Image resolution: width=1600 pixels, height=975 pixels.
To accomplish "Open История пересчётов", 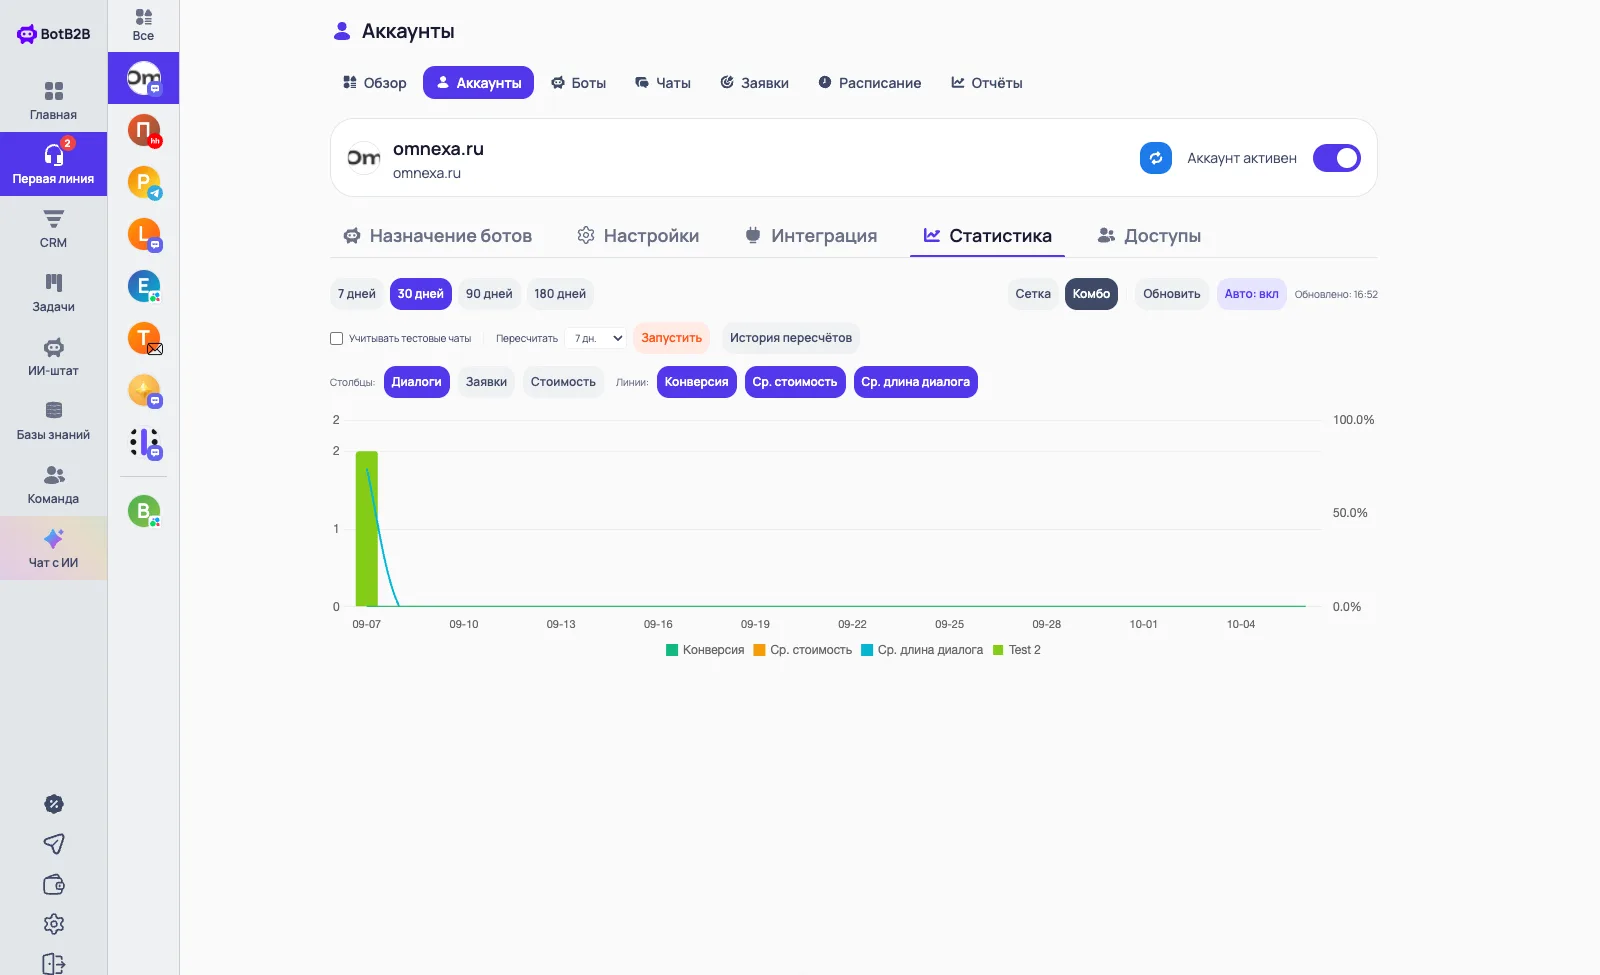I will pyautogui.click(x=791, y=338).
